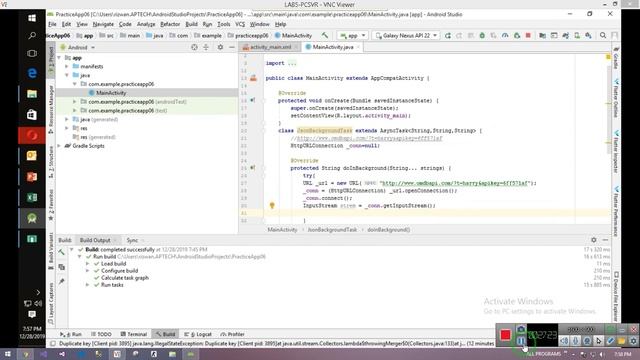This screenshot has width=640, height=360.
Task: Collapse the java folder node
Action: point(67,75)
